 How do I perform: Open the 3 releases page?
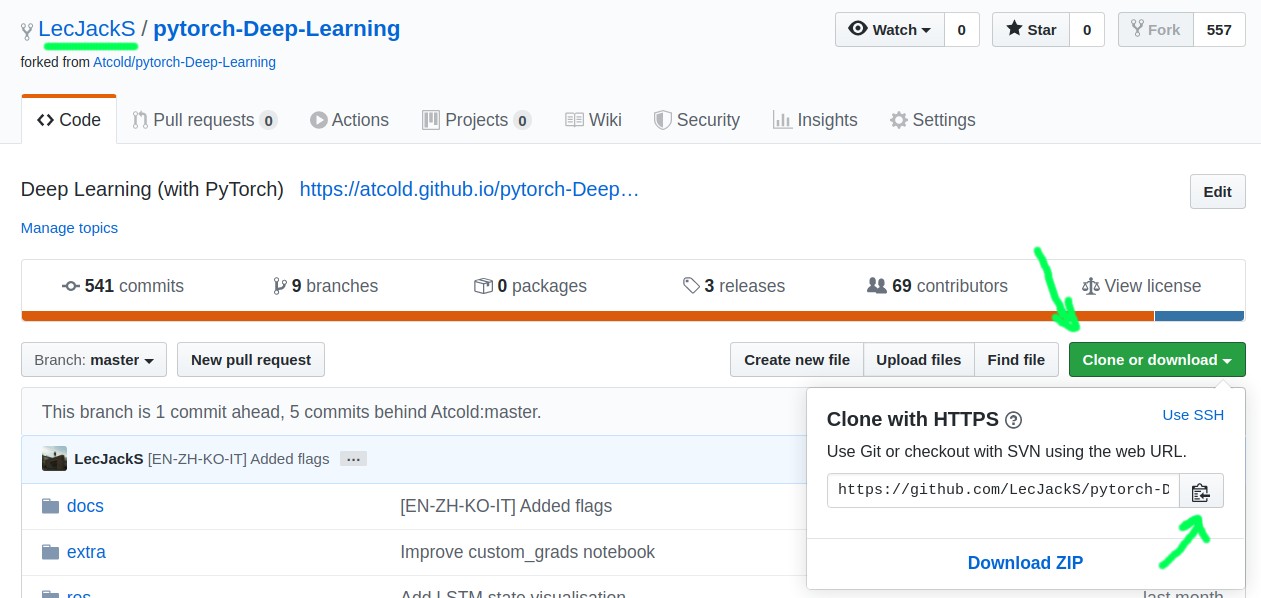click(x=733, y=286)
